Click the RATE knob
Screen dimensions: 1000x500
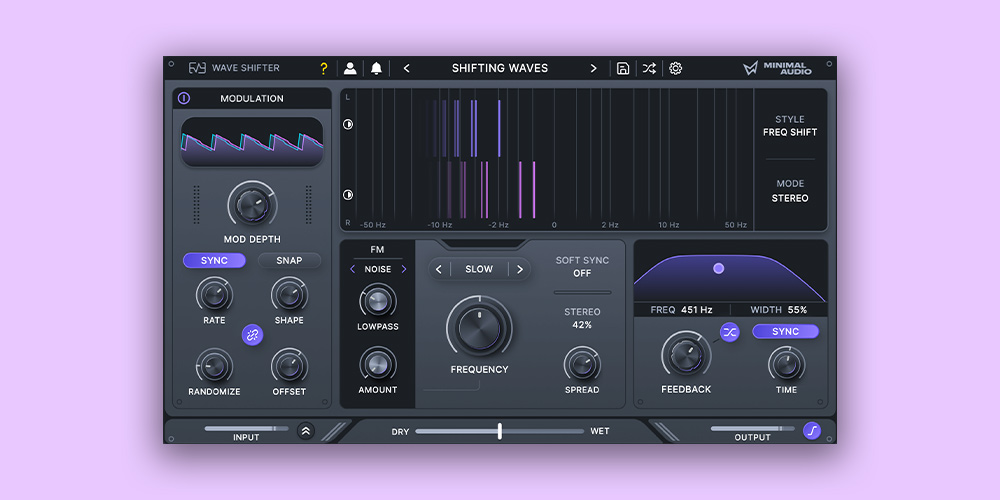[214, 295]
